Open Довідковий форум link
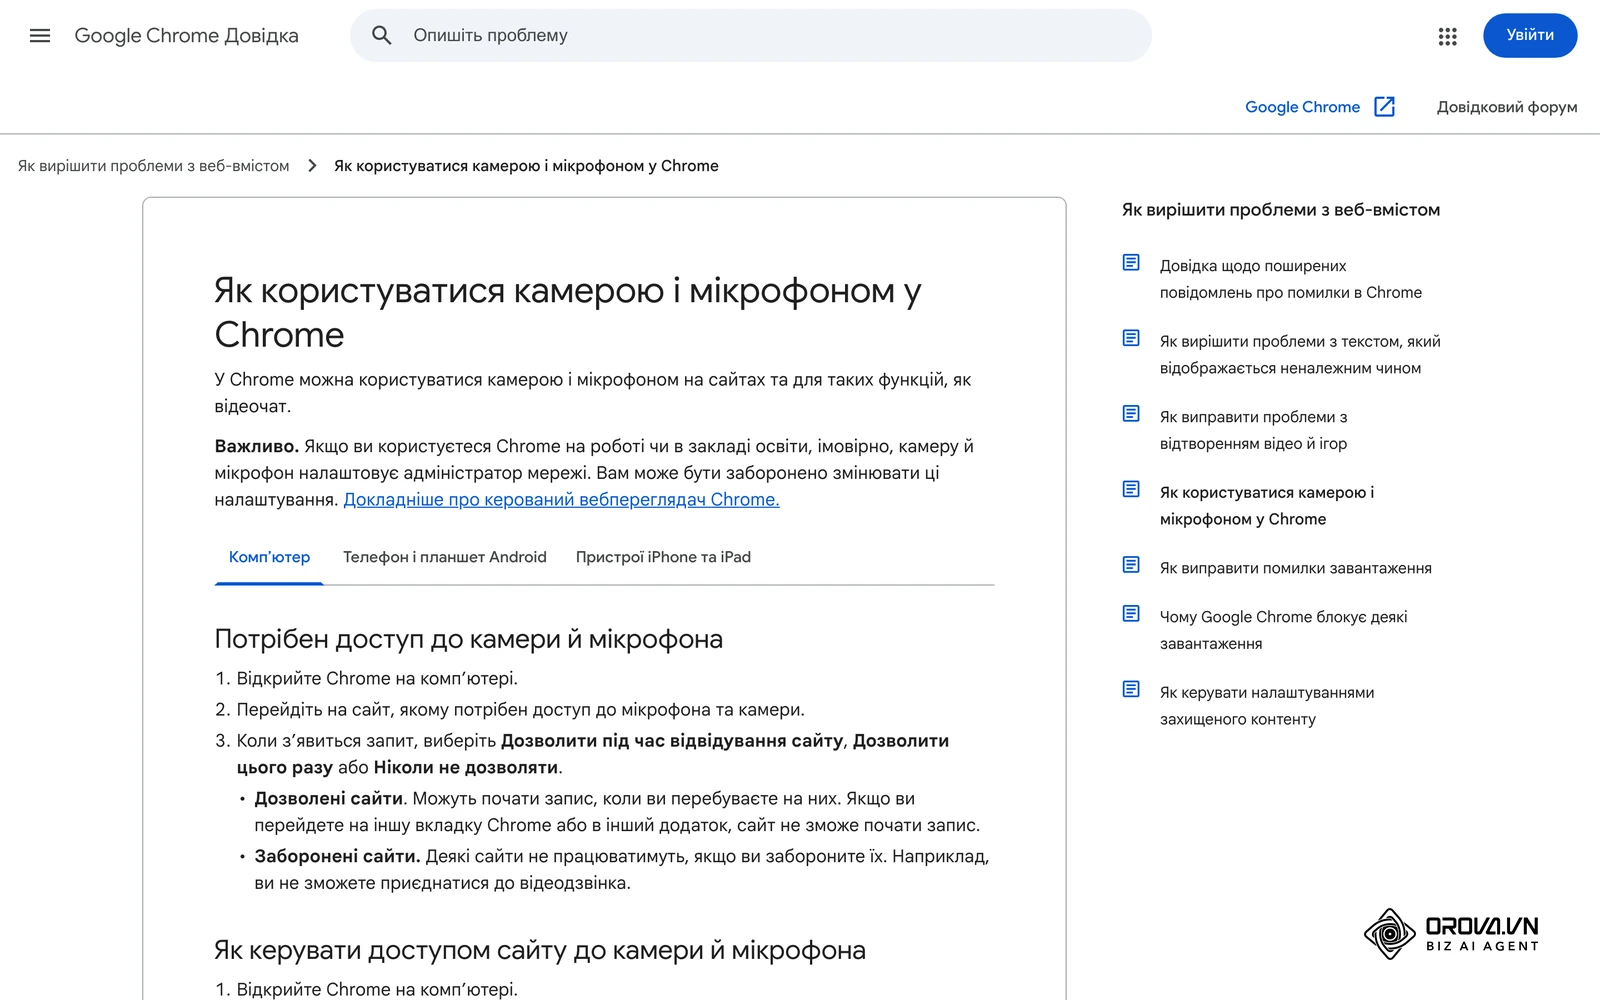The image size is (1600, 1000). pos(1507,107)
